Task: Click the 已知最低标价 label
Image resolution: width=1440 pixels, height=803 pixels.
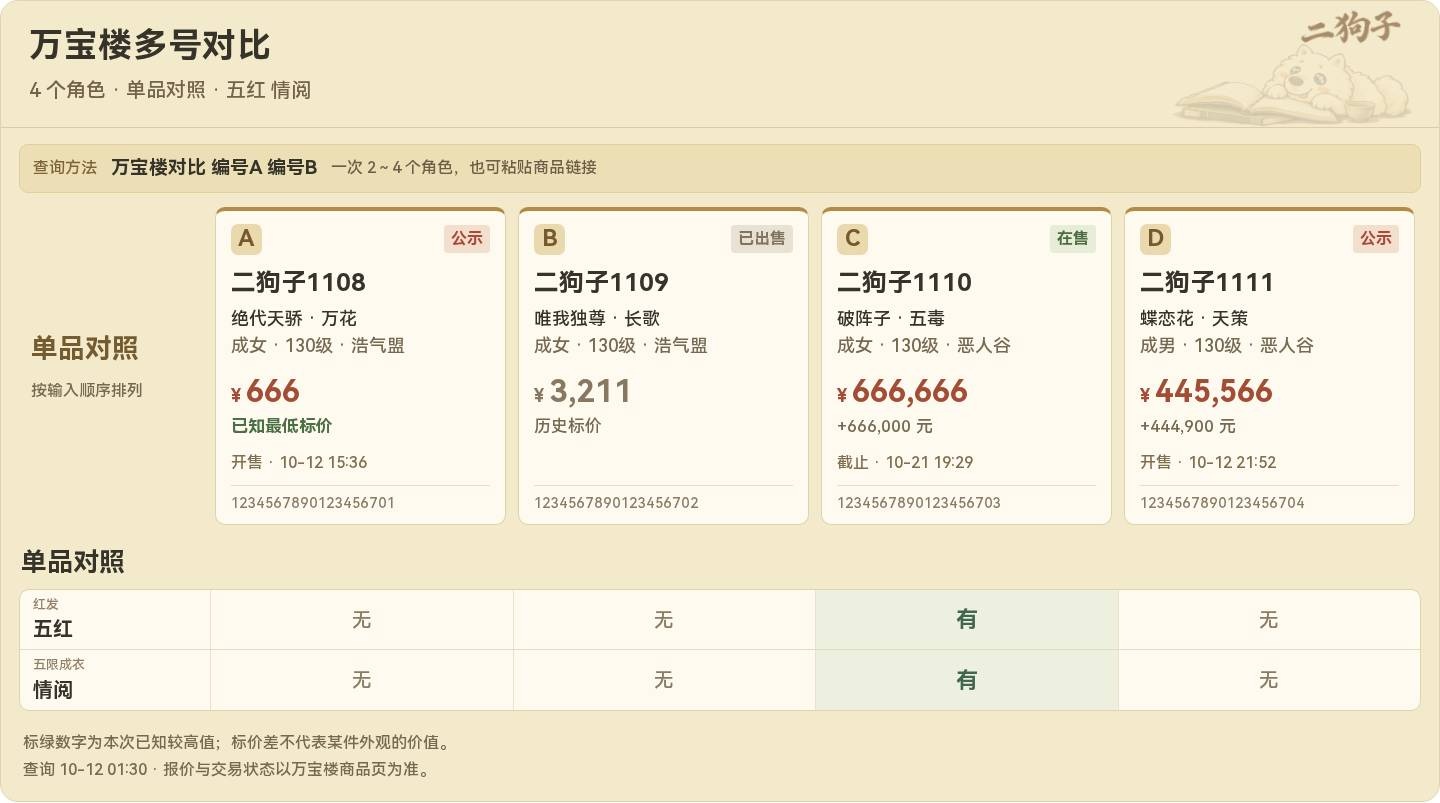Action: pos(282,426)
